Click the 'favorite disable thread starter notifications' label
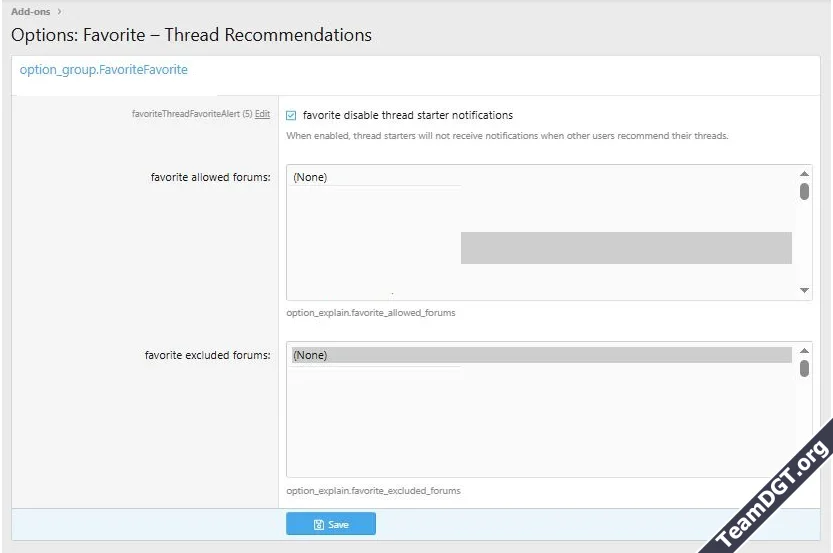The height and width of the screenshot is (553, 833). pyautogui.click(x=407, y=115)
